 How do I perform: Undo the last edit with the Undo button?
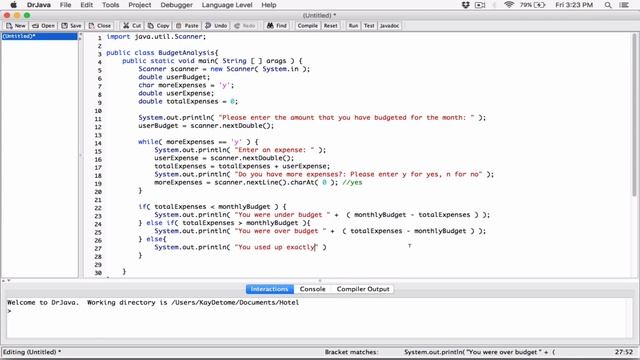click(216, 26)
